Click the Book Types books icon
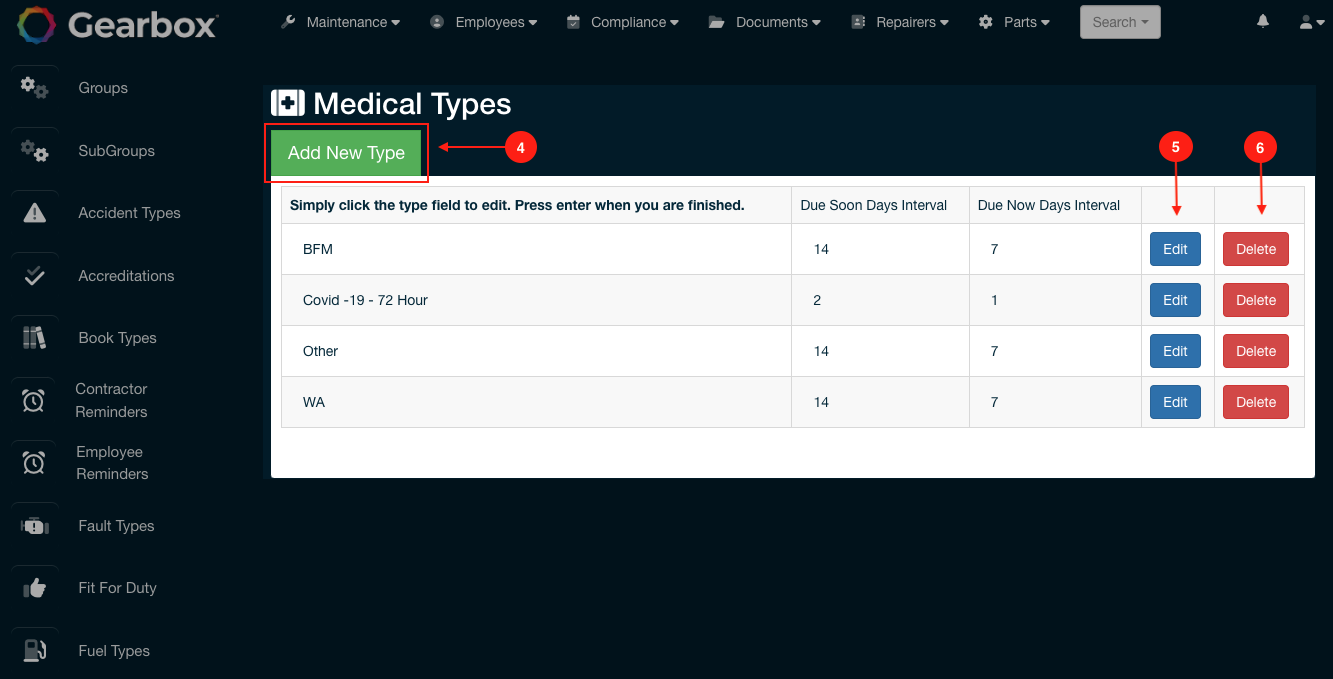 click(x=34, y=338)
